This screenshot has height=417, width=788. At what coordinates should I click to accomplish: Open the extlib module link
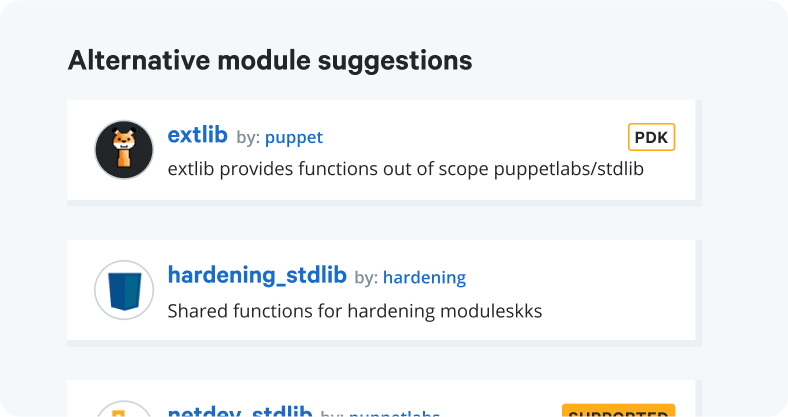[198, 135]
